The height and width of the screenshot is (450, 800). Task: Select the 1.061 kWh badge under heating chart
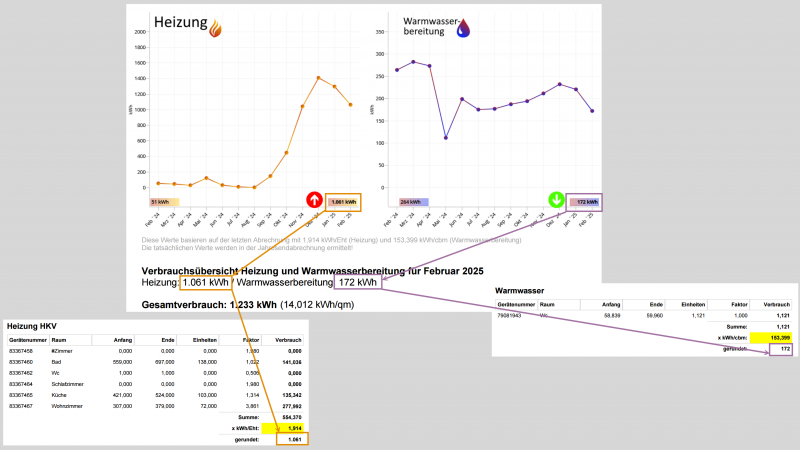point(343,202)
